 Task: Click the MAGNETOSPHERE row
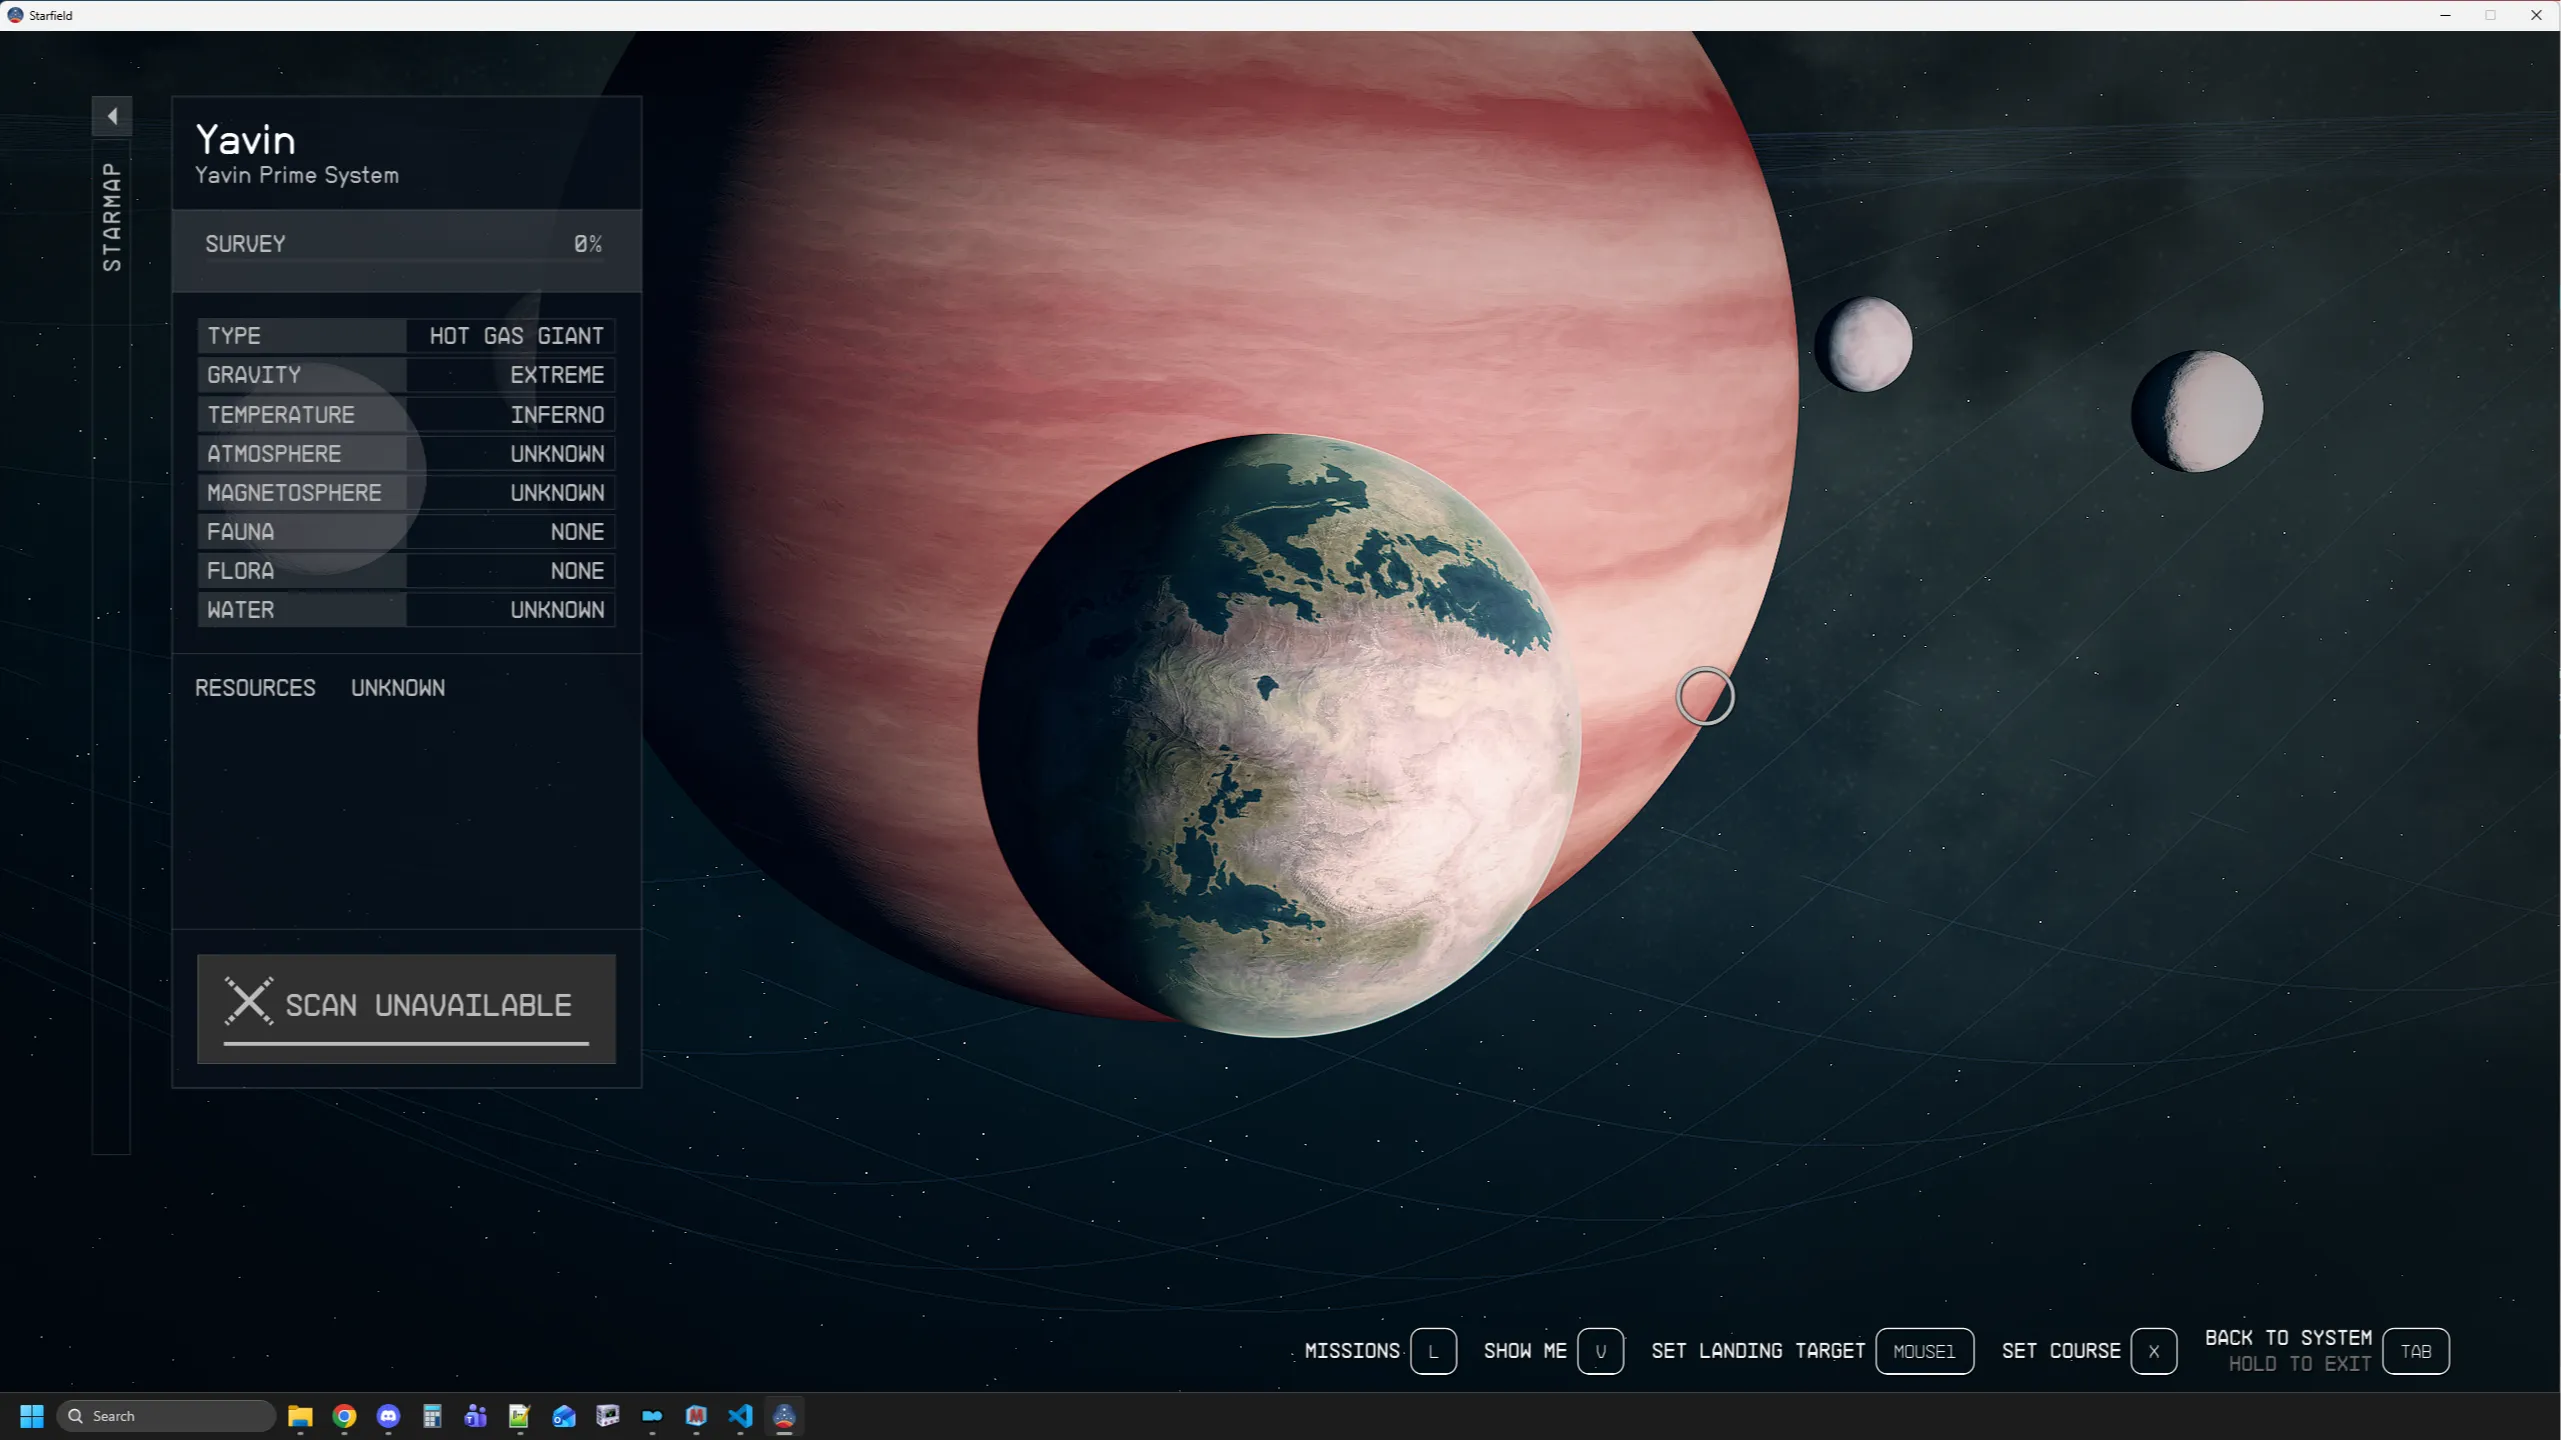pos(406,493)
